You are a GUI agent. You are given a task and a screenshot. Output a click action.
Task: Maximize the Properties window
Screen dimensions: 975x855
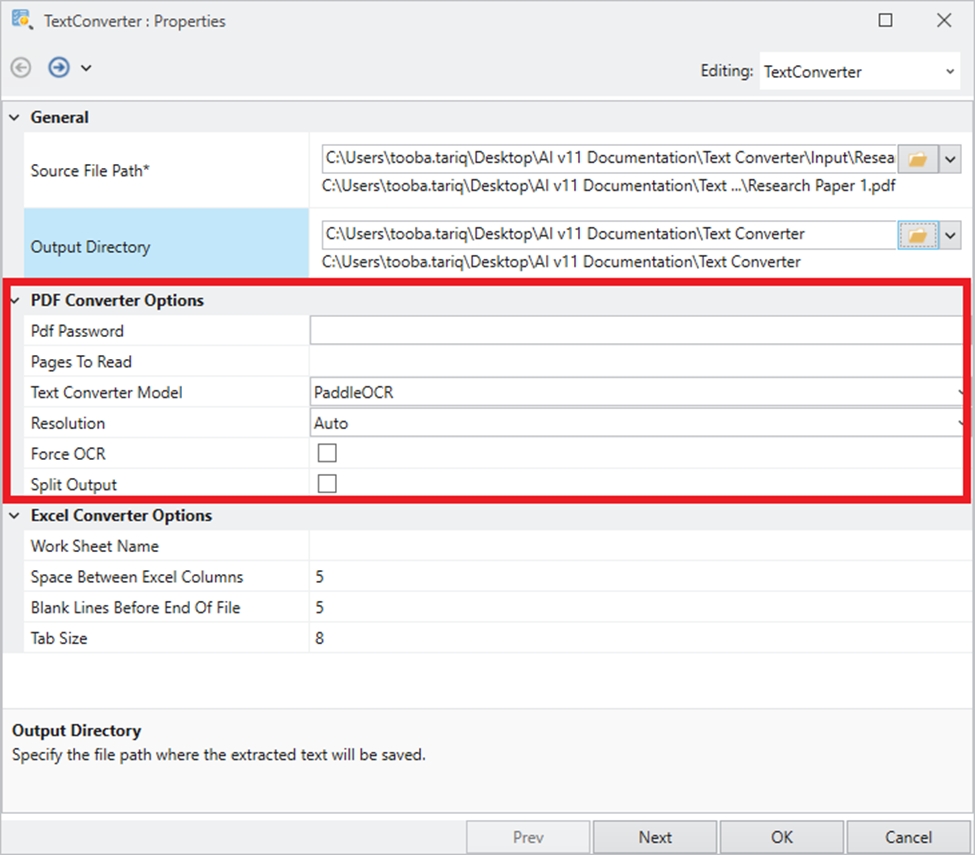click(885, 21)
